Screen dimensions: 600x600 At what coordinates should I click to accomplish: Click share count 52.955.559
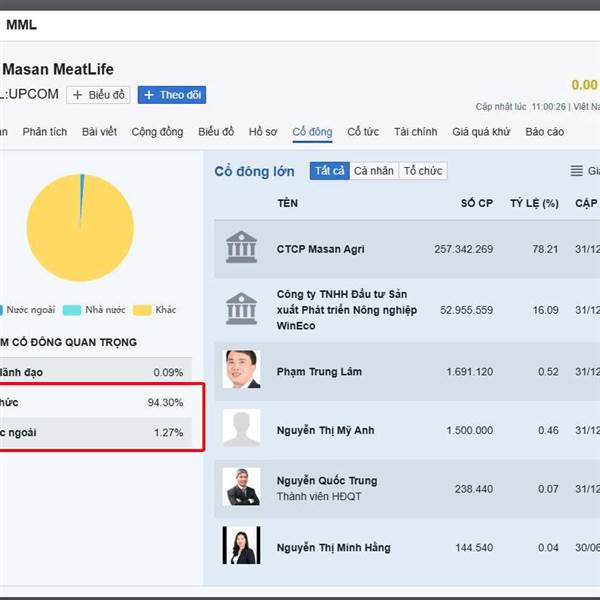click(x=466, y=310)
